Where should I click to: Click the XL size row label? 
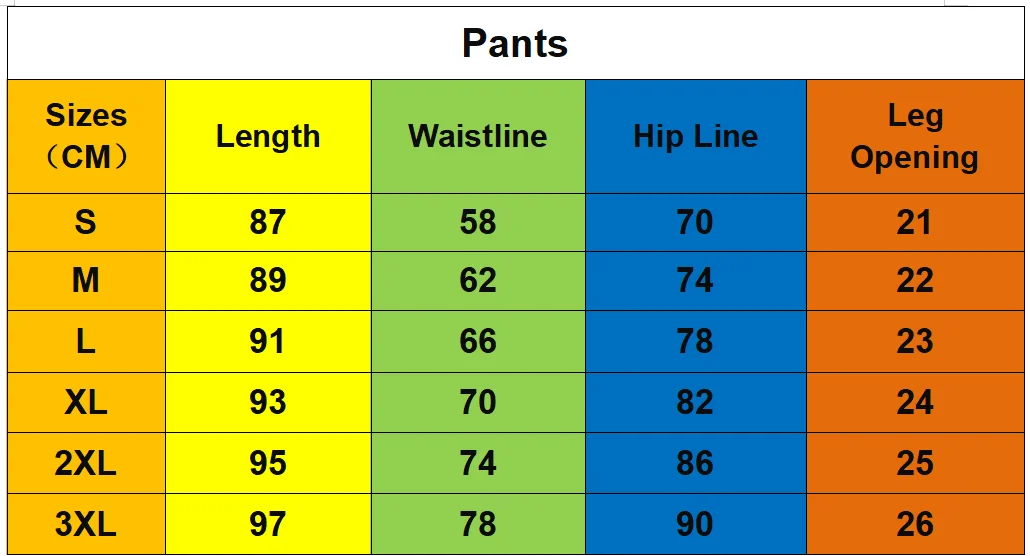pyautogui.click(x=86, y=402)
